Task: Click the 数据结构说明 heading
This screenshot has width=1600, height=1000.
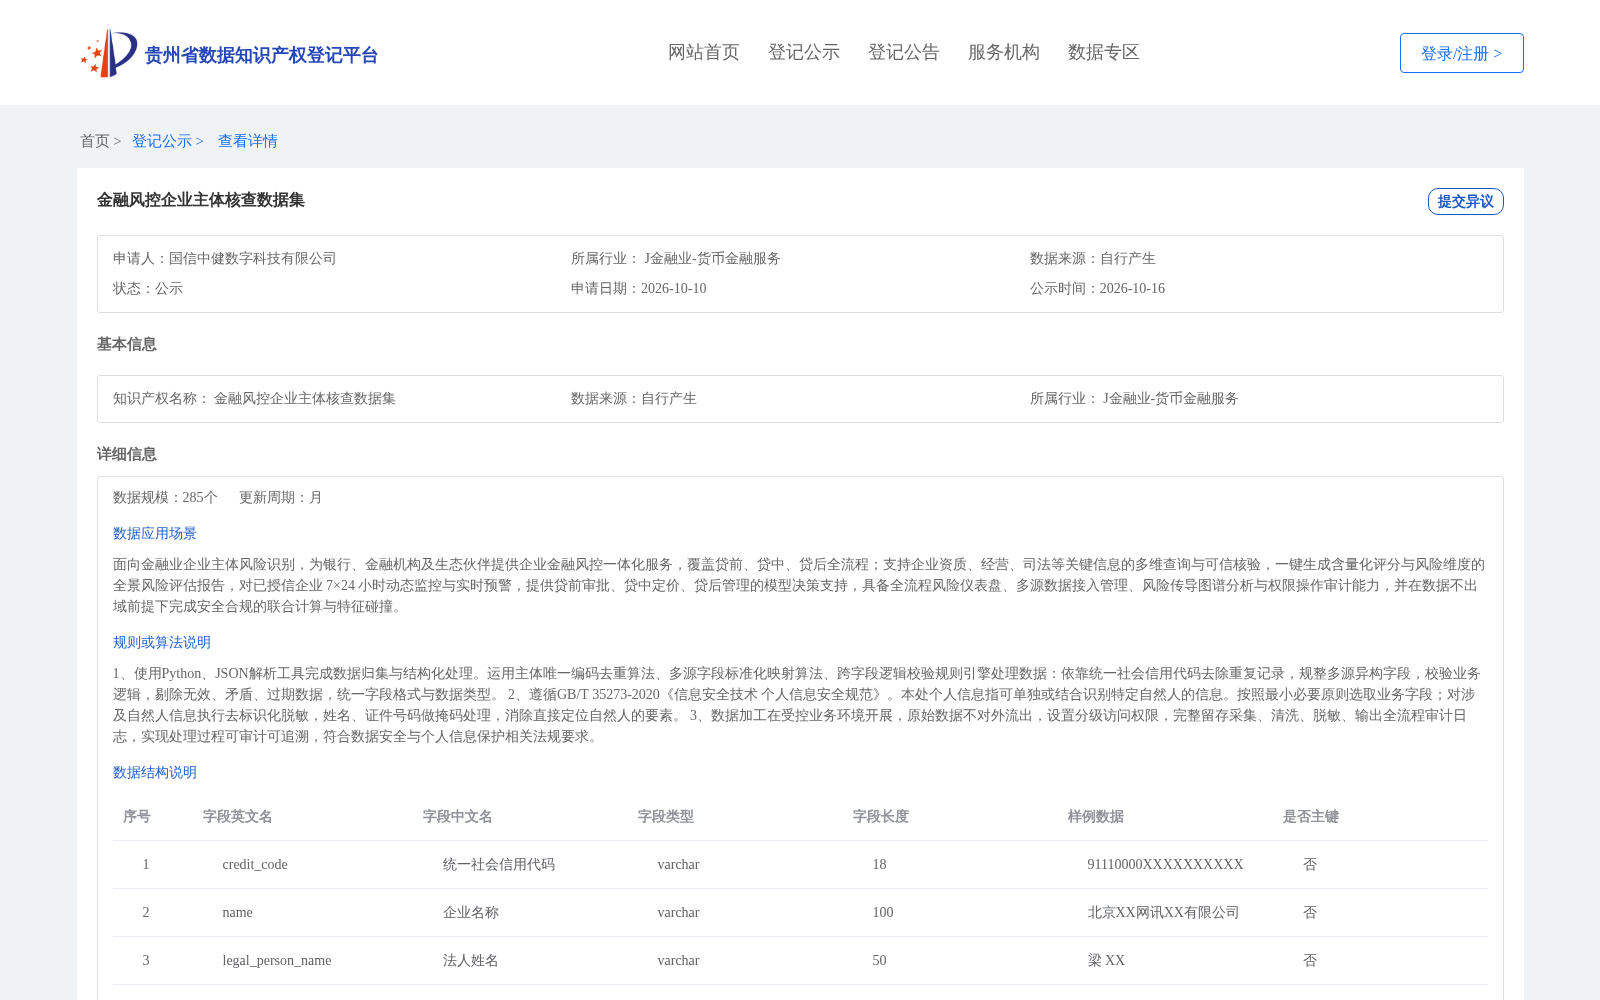Action: [155, 772]
